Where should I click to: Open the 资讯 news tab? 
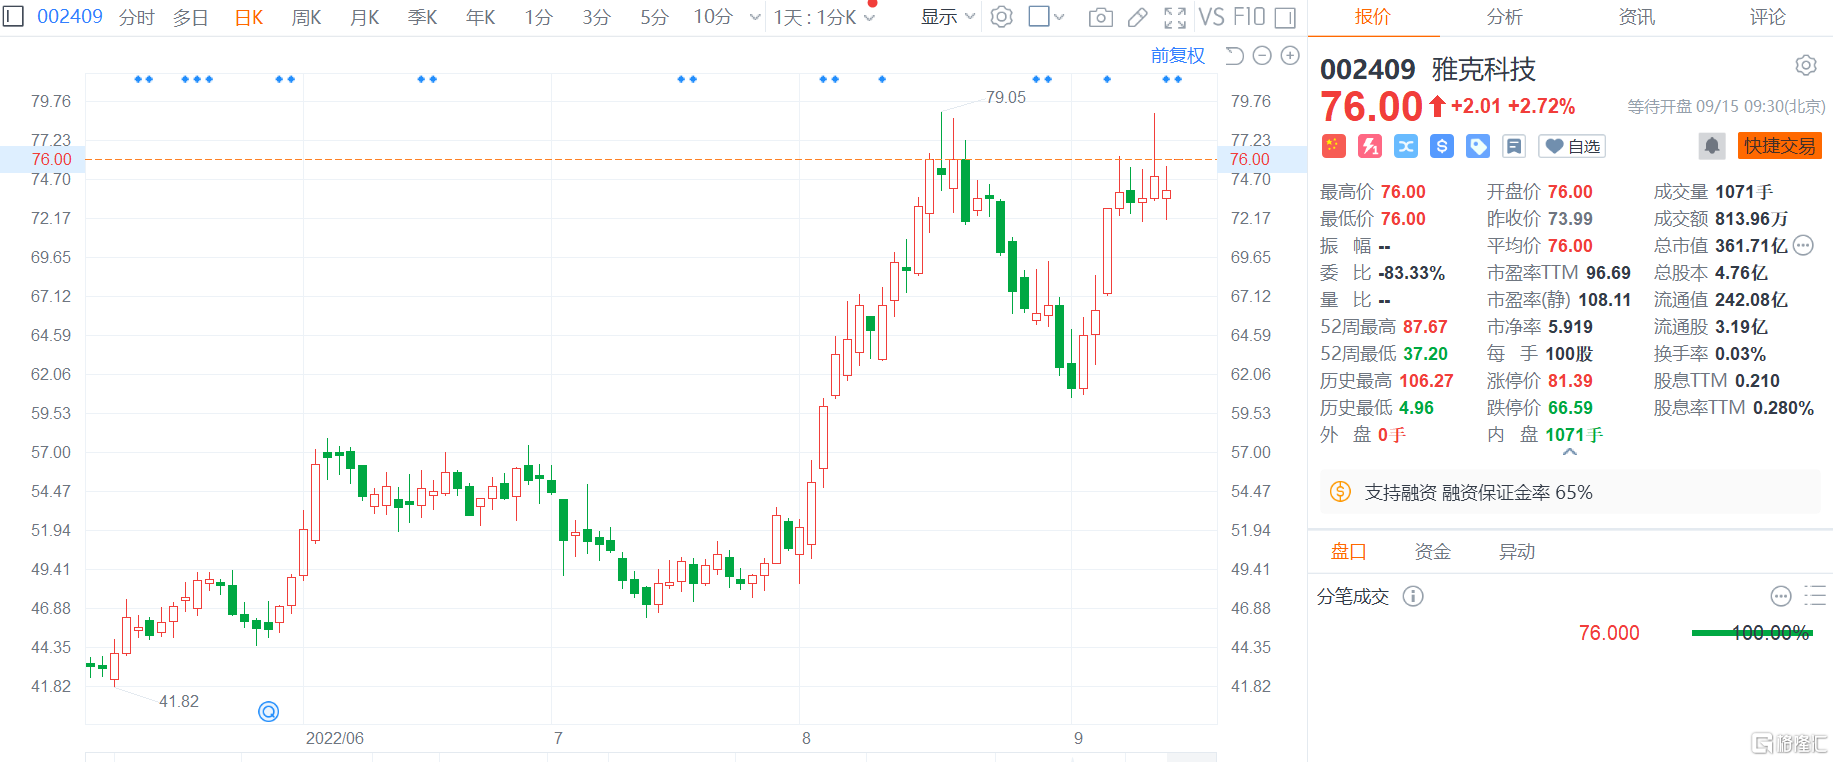click(x=1636, y=17)
